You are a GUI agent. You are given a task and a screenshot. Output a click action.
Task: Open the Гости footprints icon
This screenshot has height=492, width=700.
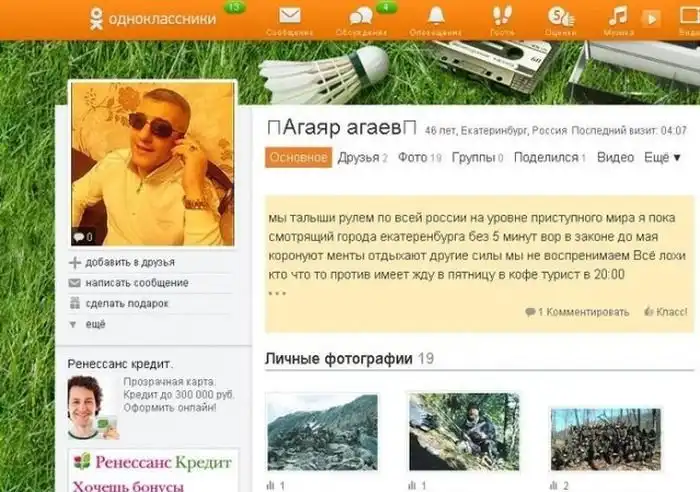click(x=501, y=16)
